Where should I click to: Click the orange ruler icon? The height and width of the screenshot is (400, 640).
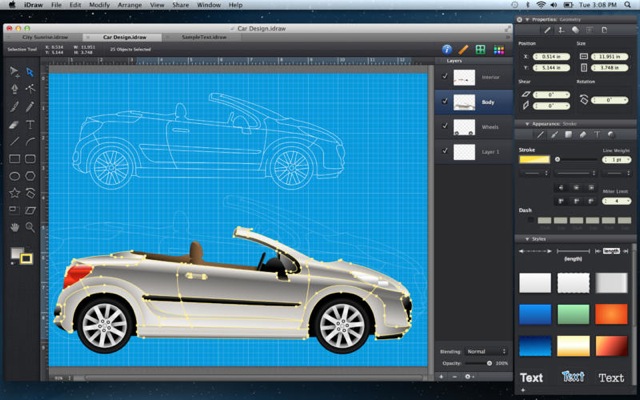[x=463, y=49]
